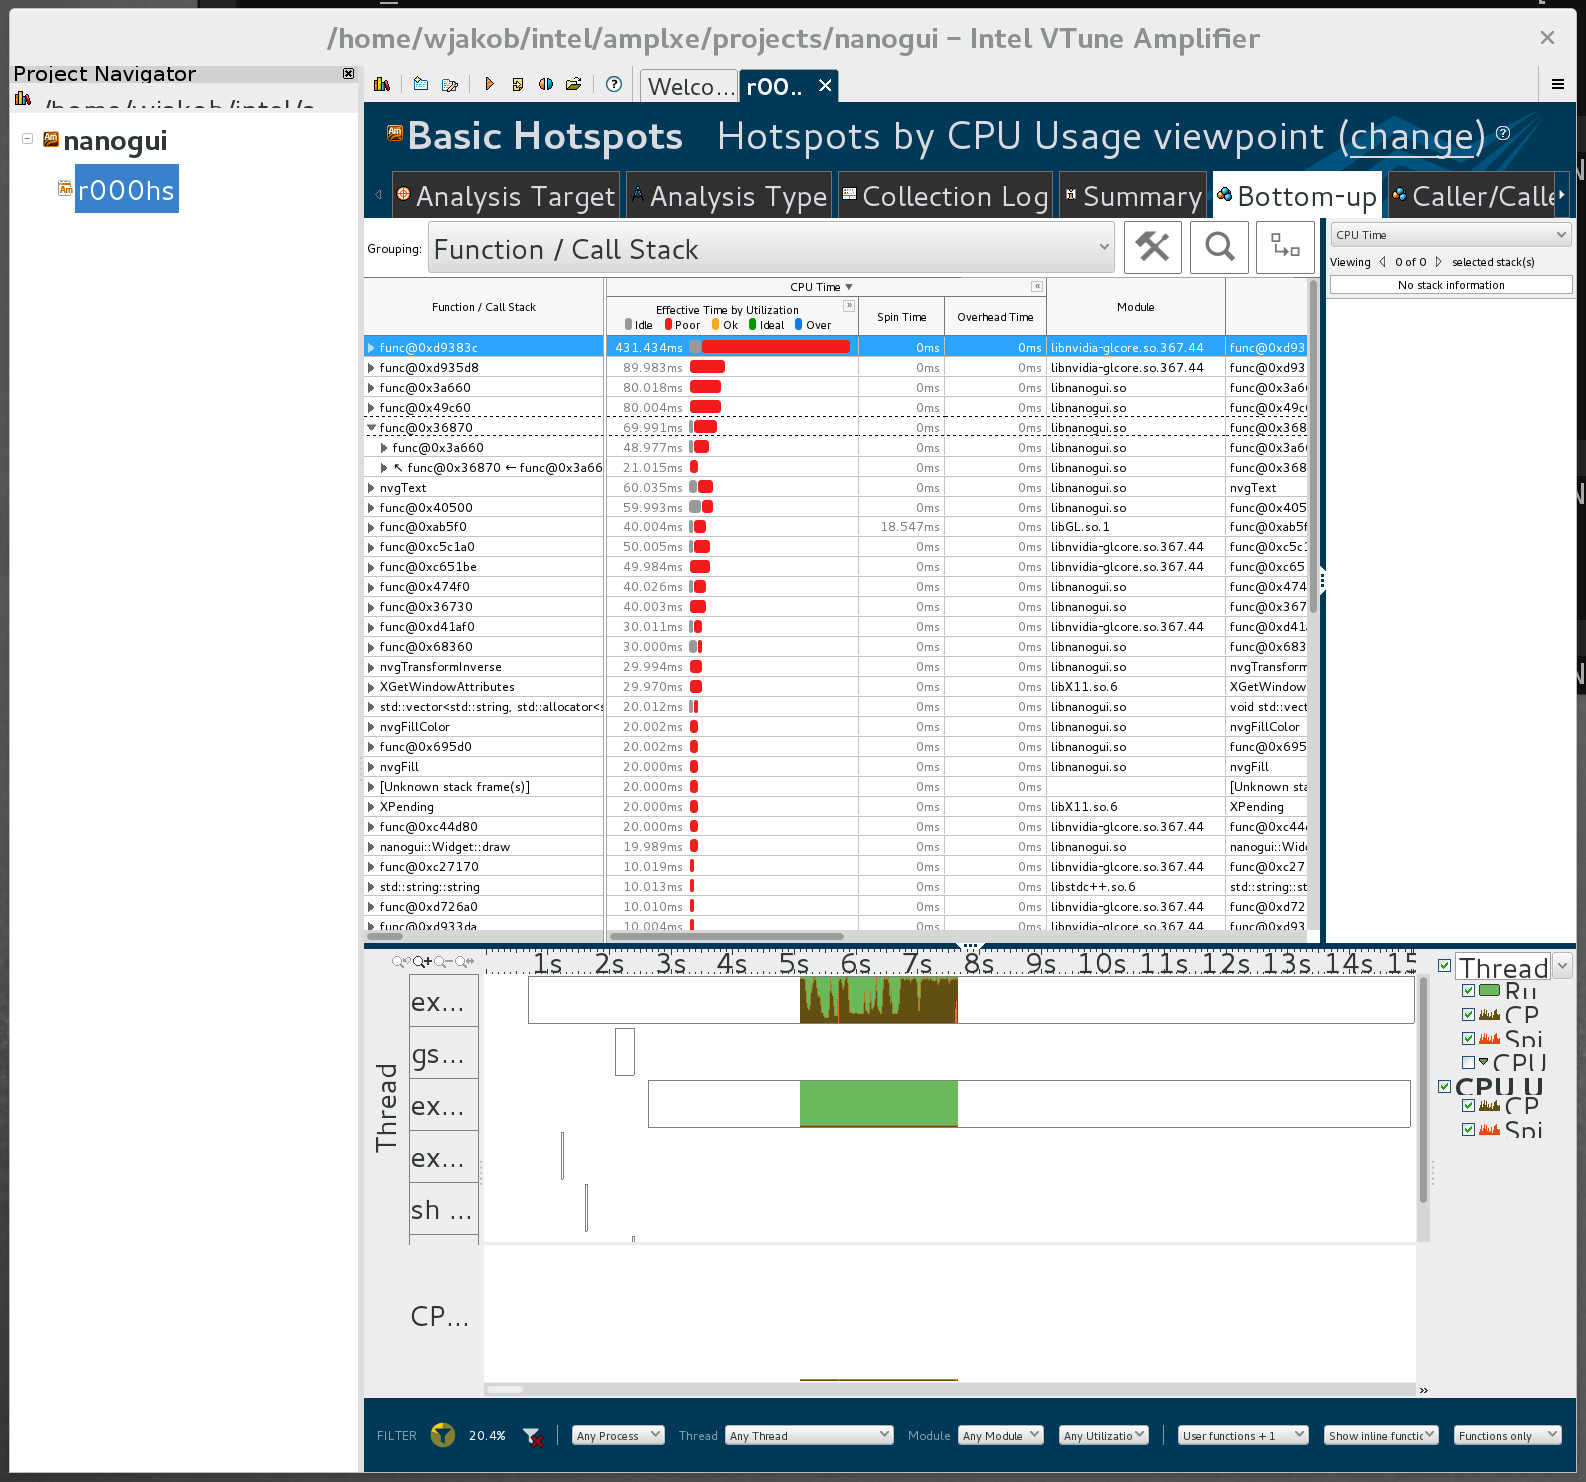Toggle CPU Time checkbox under CPU Usage group
Viewport: 1586px width, 1482px height.
tap(1468, 1106)
